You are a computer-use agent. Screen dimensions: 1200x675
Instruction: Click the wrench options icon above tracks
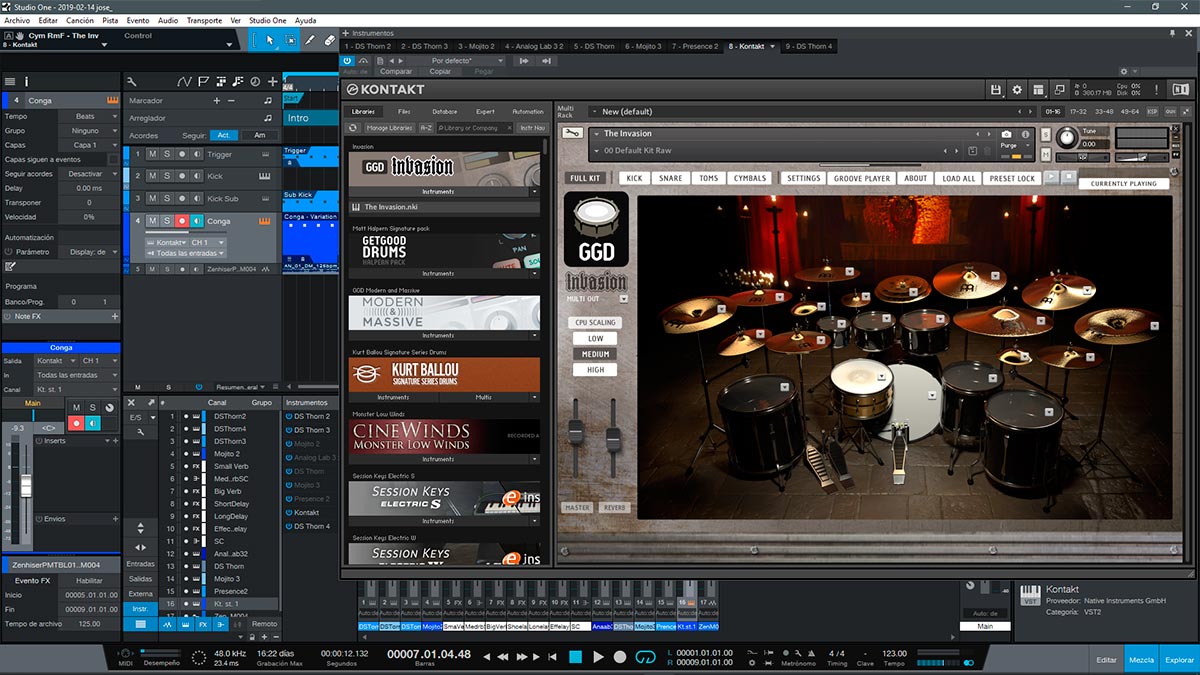click(132, 81)
